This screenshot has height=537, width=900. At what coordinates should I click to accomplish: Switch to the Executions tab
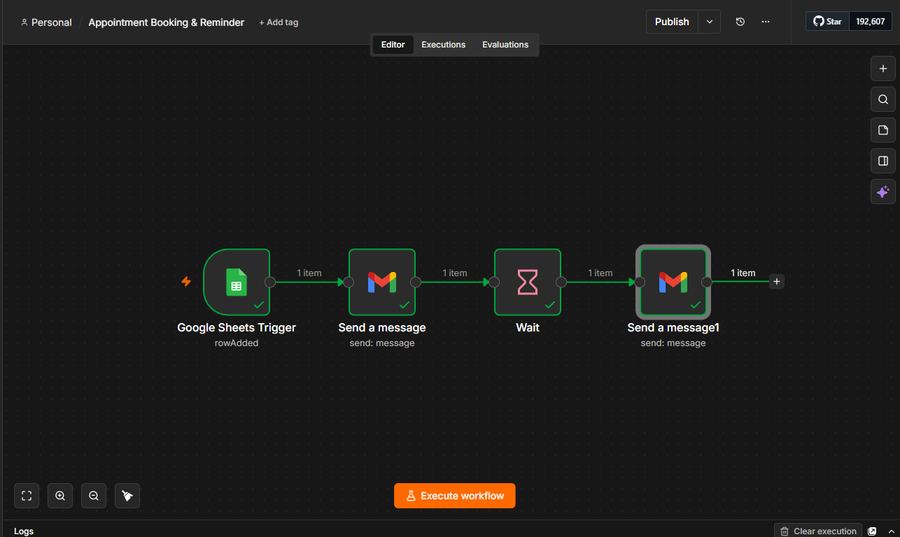click(x=443, y=45)
